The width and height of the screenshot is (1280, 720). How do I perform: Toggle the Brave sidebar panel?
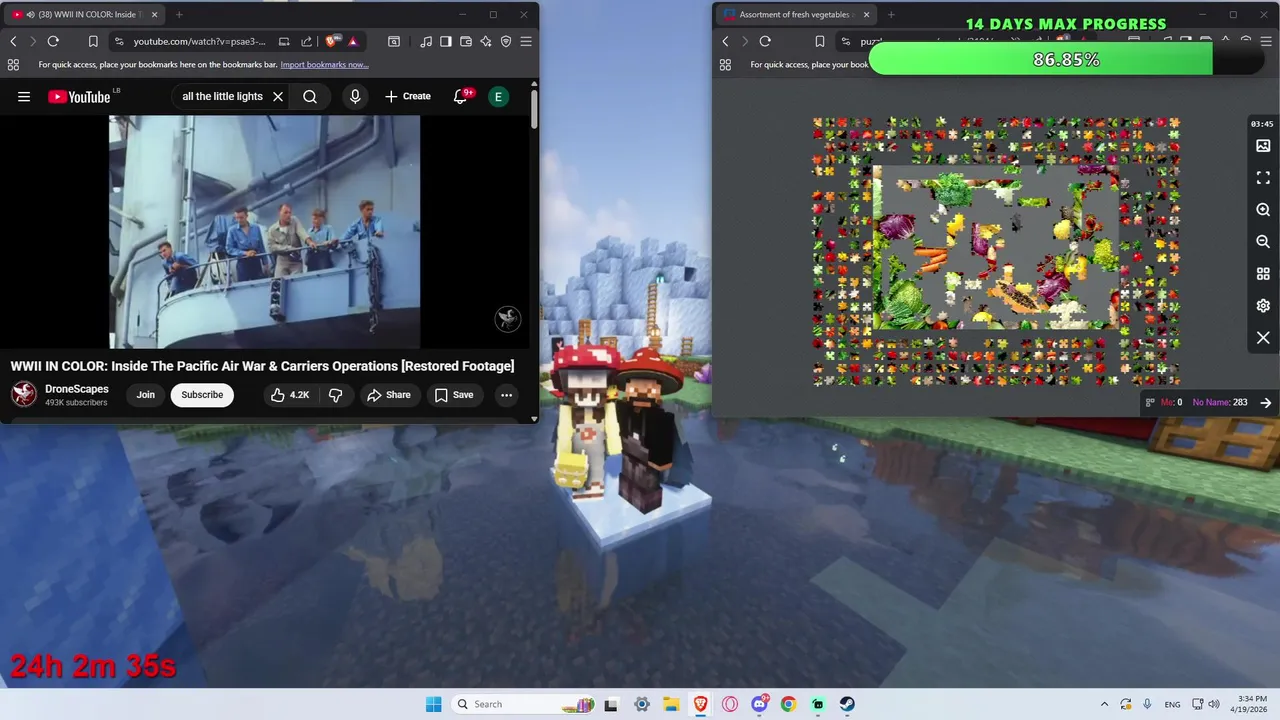[x=446, y=41]
